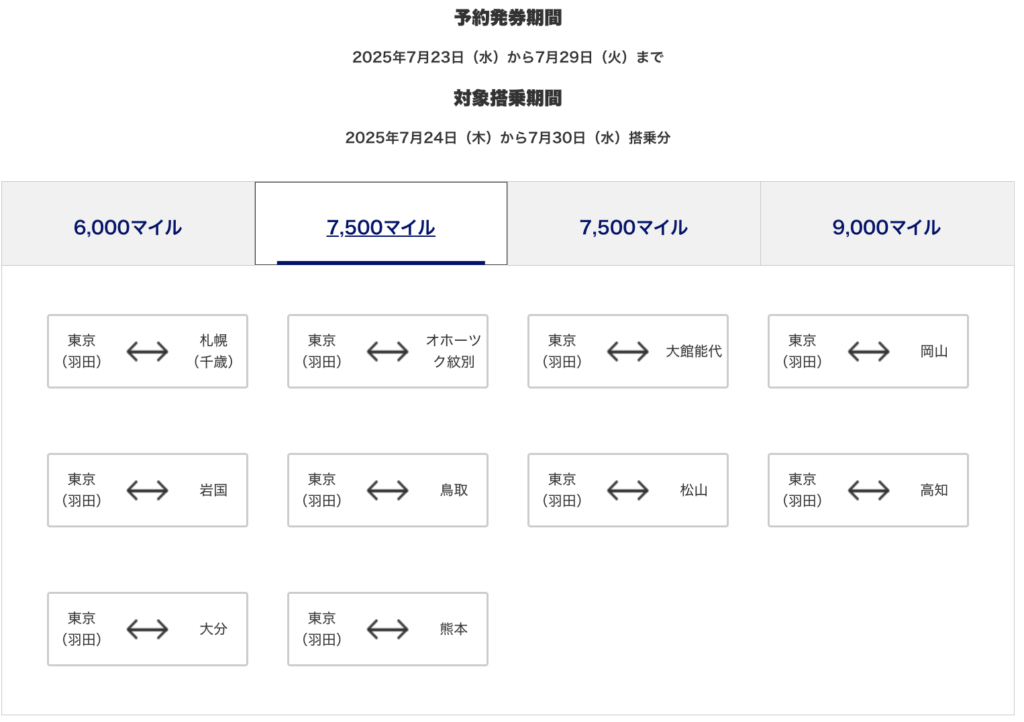Image resolution: width=1024 pixels, height=722 pixels.
Task: Select the オホーツク紋別 destination label
Action: click(x=454, y=351)
